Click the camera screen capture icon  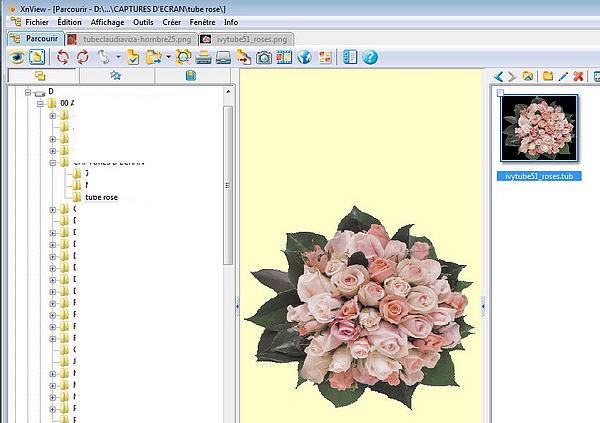[264, 57]
